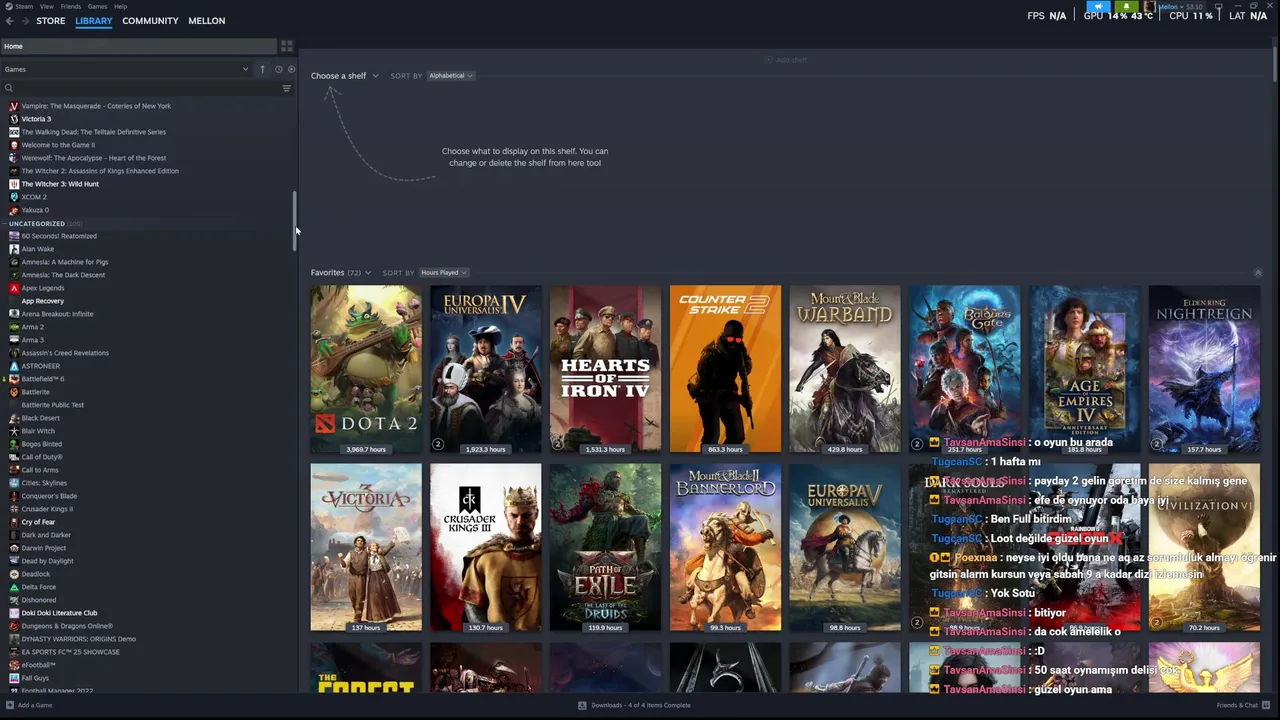Open the Big Picture mode monitor icon
Screen dimensions: 1280x720
pyautogui.click(x=1218, y=7)
